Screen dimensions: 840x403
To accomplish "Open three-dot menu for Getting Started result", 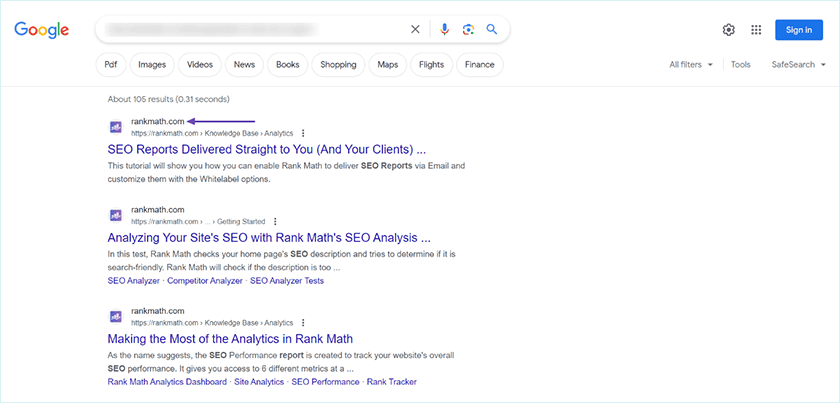I will click(275, 221).
